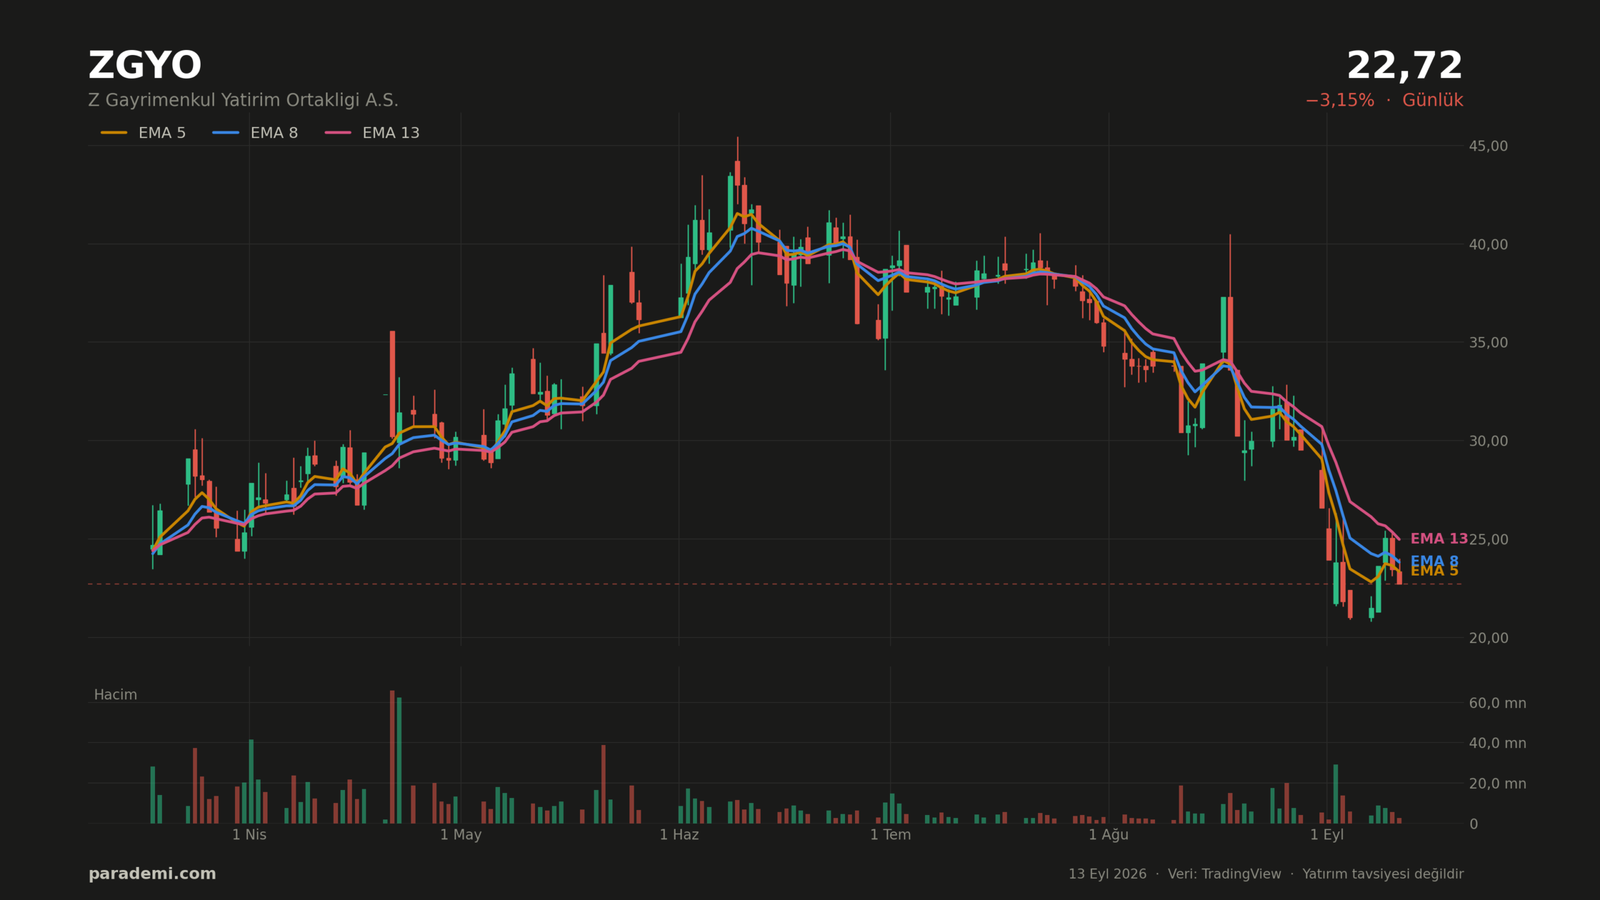The image size is (1600, 900).
Task: Click the 35,00 price axis label
Action: pos(1488,343)
